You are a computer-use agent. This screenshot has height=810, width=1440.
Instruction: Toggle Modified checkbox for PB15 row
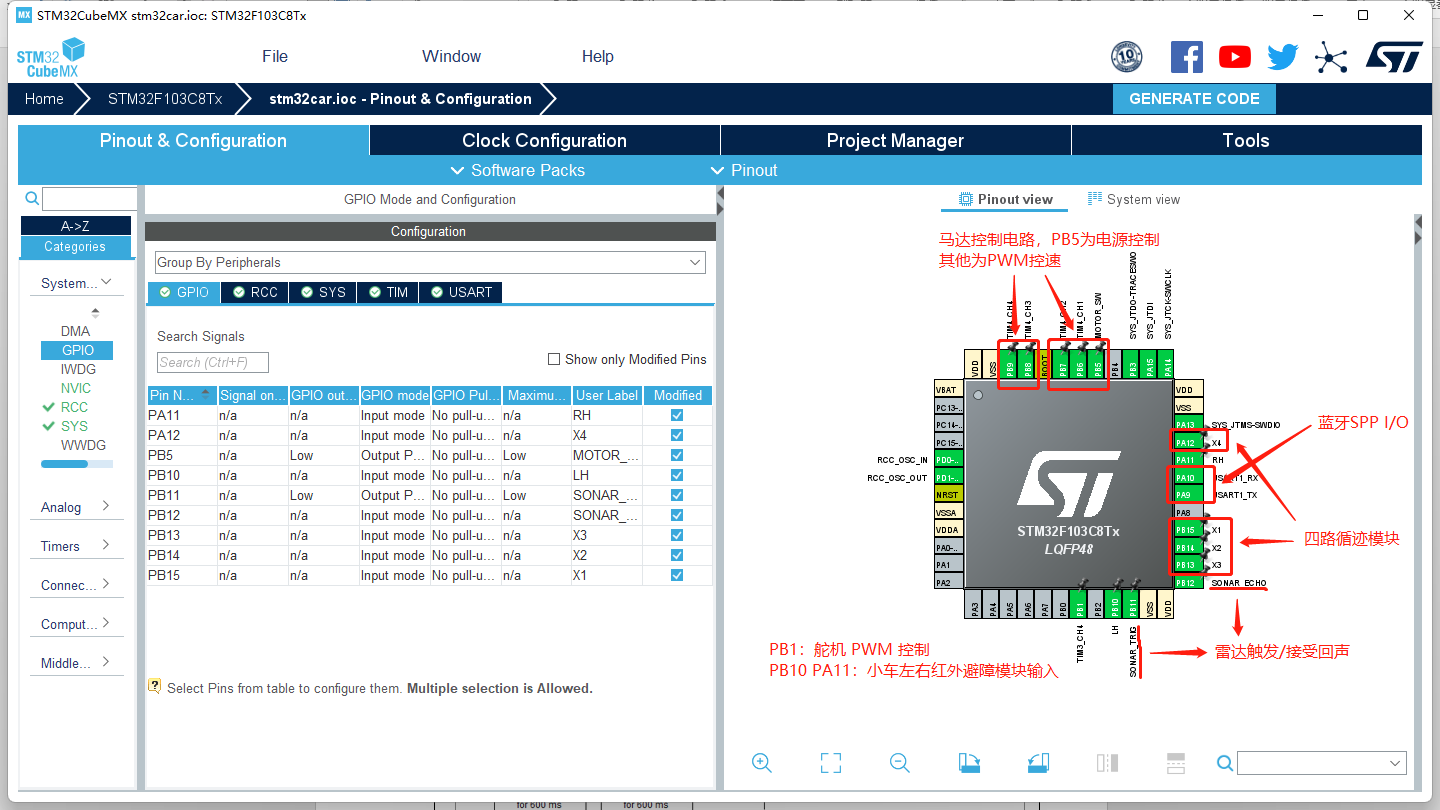[677, 575]
